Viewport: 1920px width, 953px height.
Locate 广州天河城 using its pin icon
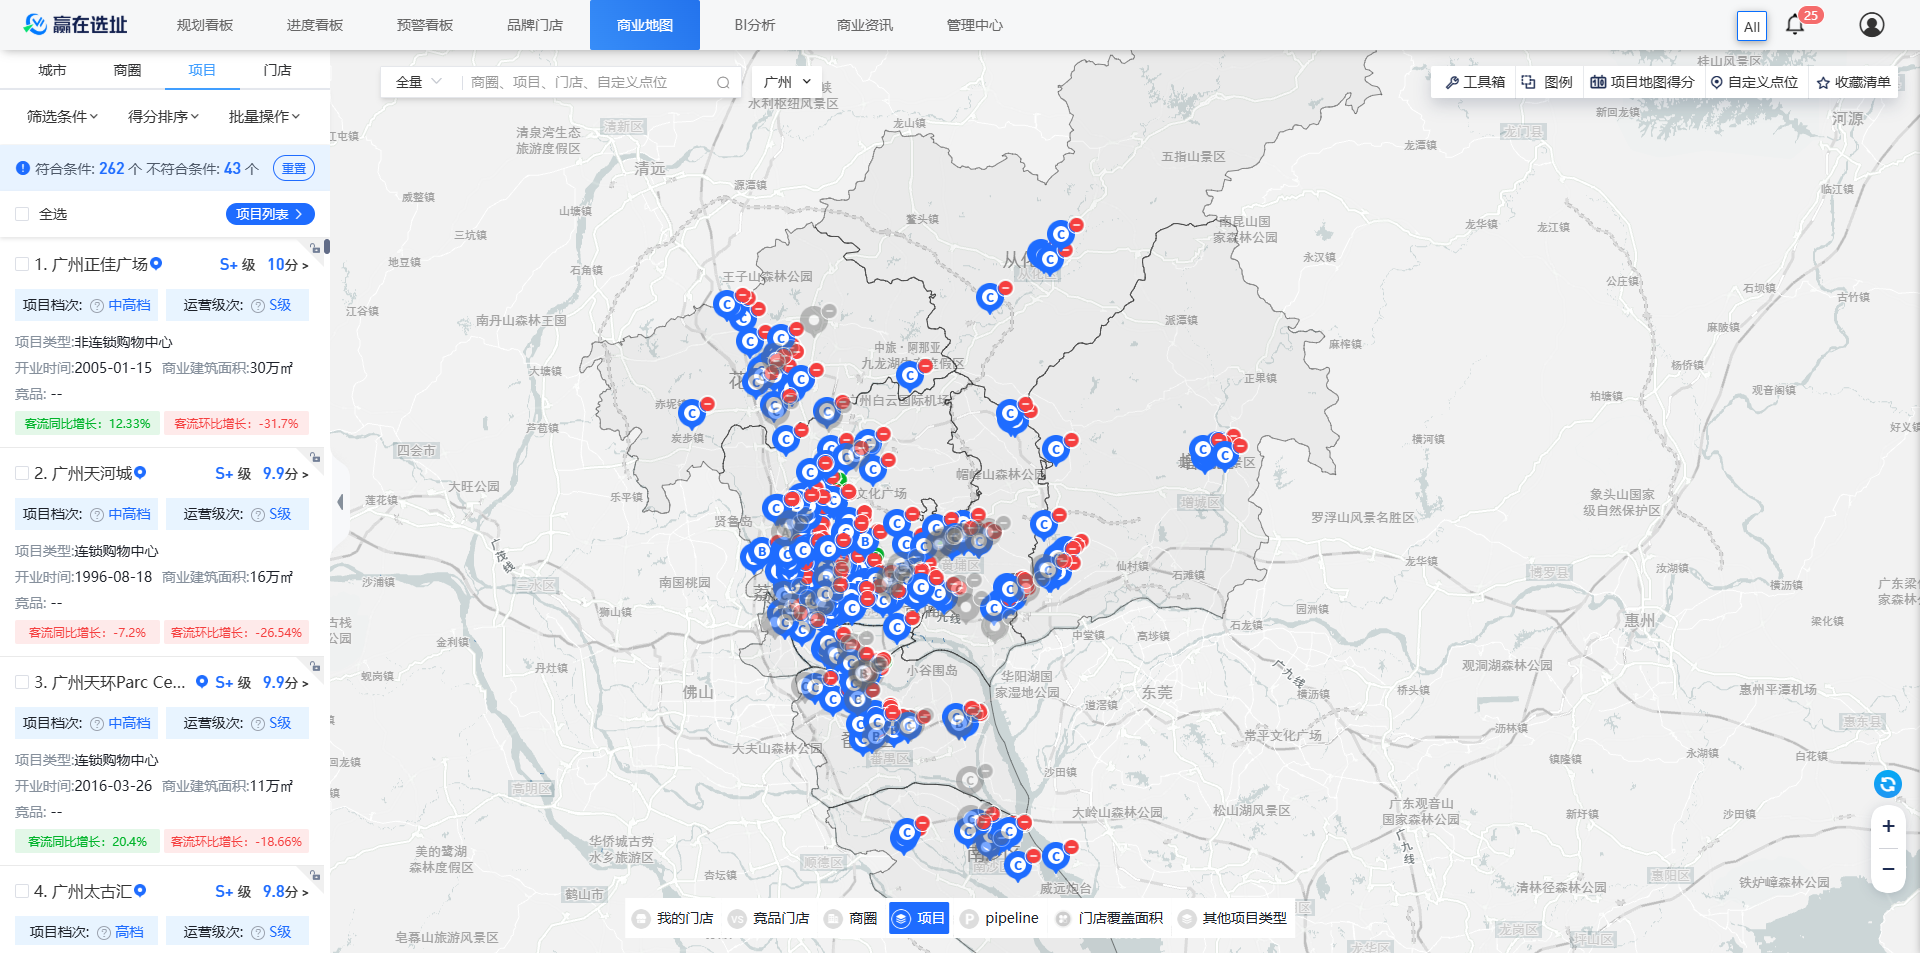[x=140, y=473]
